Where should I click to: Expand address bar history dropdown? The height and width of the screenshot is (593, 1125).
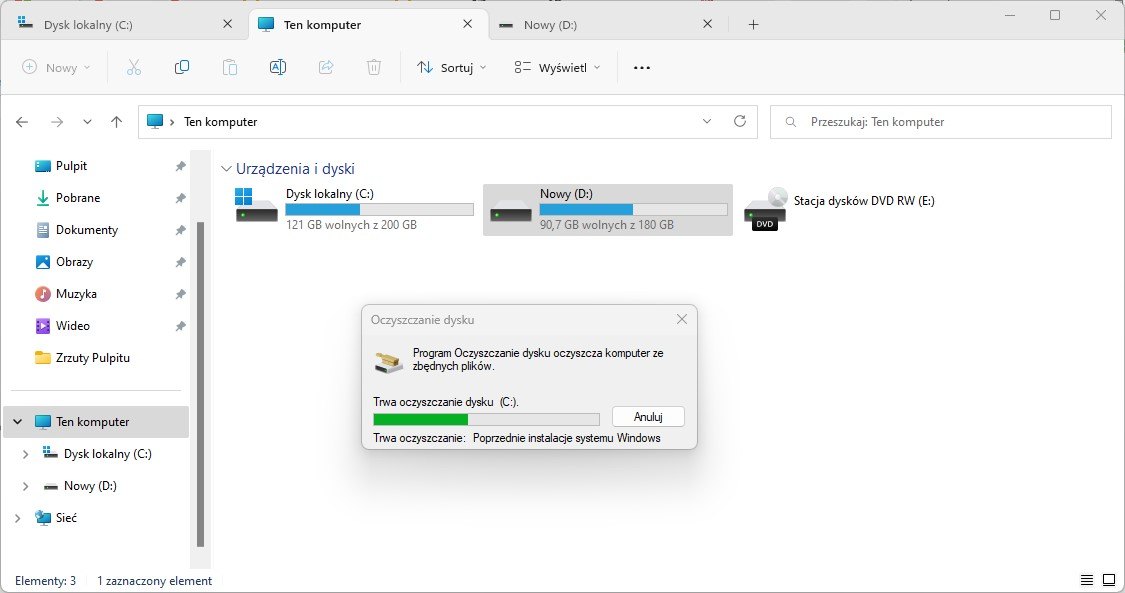pyautogui.click(x=707, y=121)
